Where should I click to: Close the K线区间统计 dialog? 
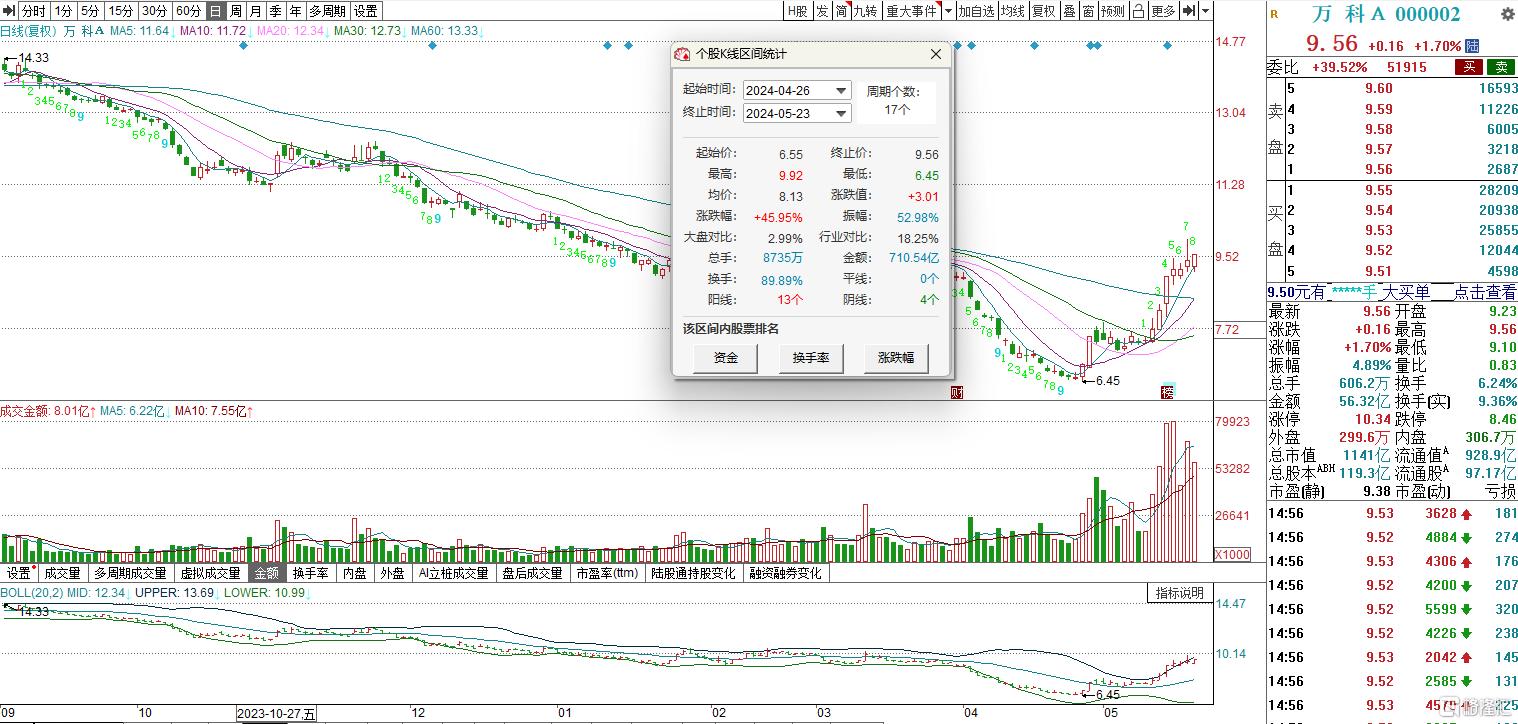[x=936, y=54]
